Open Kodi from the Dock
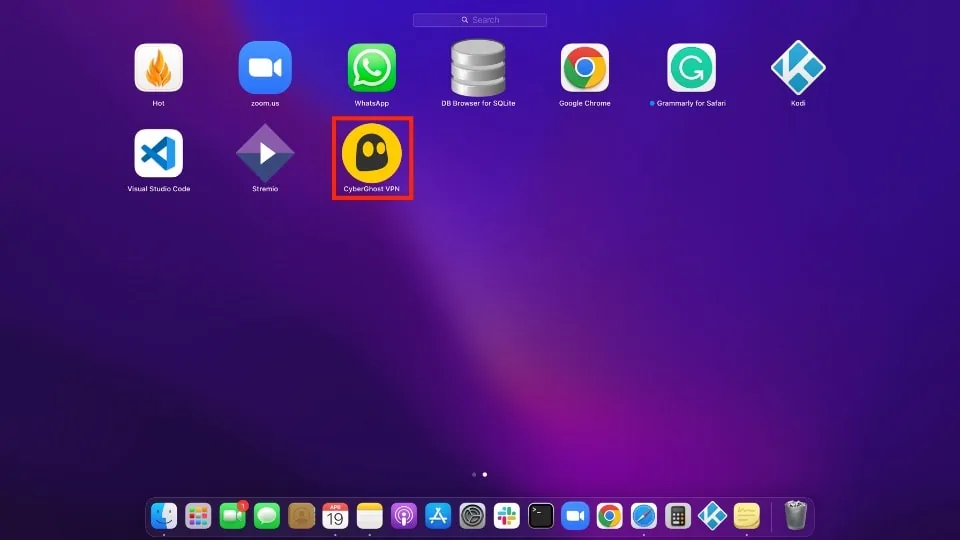The height and width of the screenshot is (540, 960). (712, 516)
